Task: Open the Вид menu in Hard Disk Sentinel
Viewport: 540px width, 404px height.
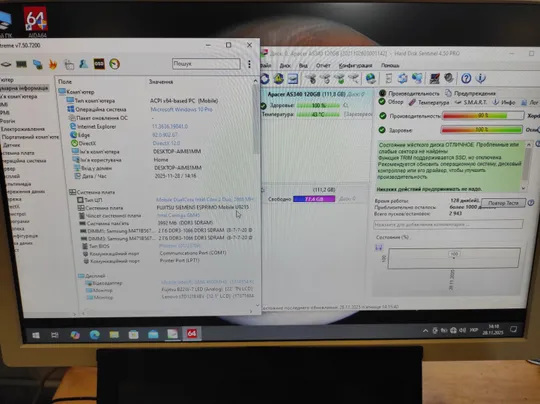Action: click(303, 65)
